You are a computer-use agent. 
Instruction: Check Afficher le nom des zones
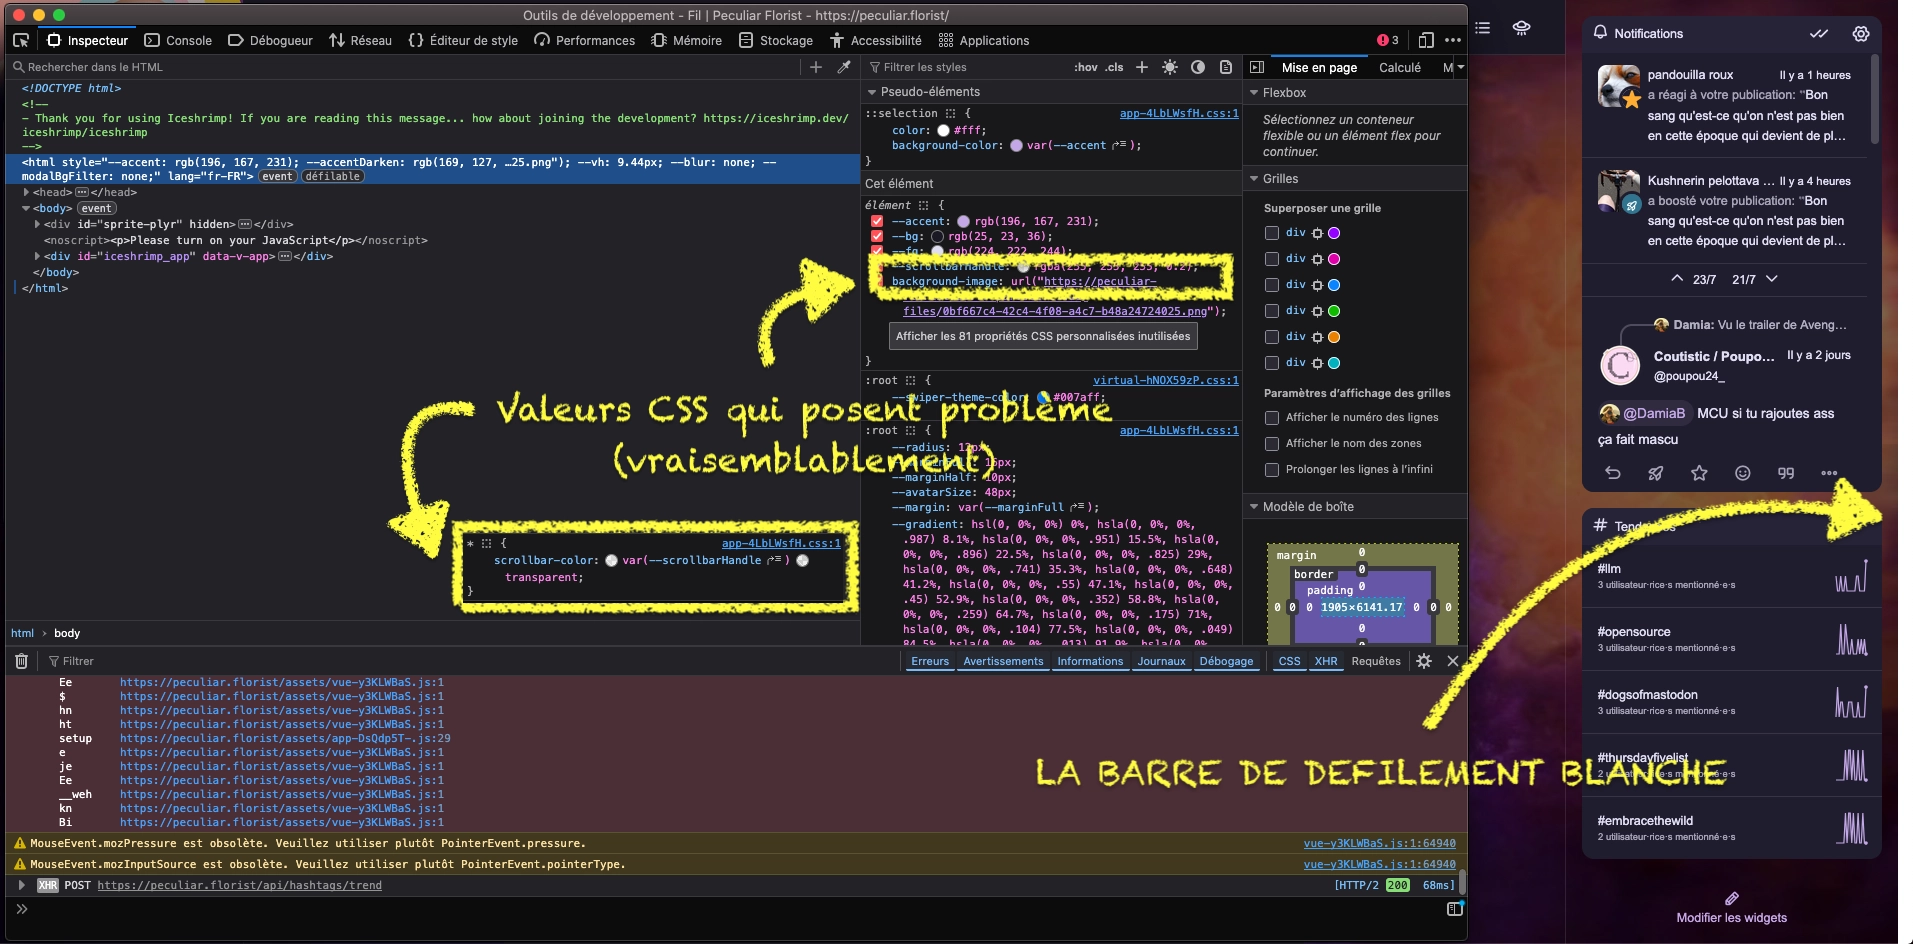[1272, 443]
